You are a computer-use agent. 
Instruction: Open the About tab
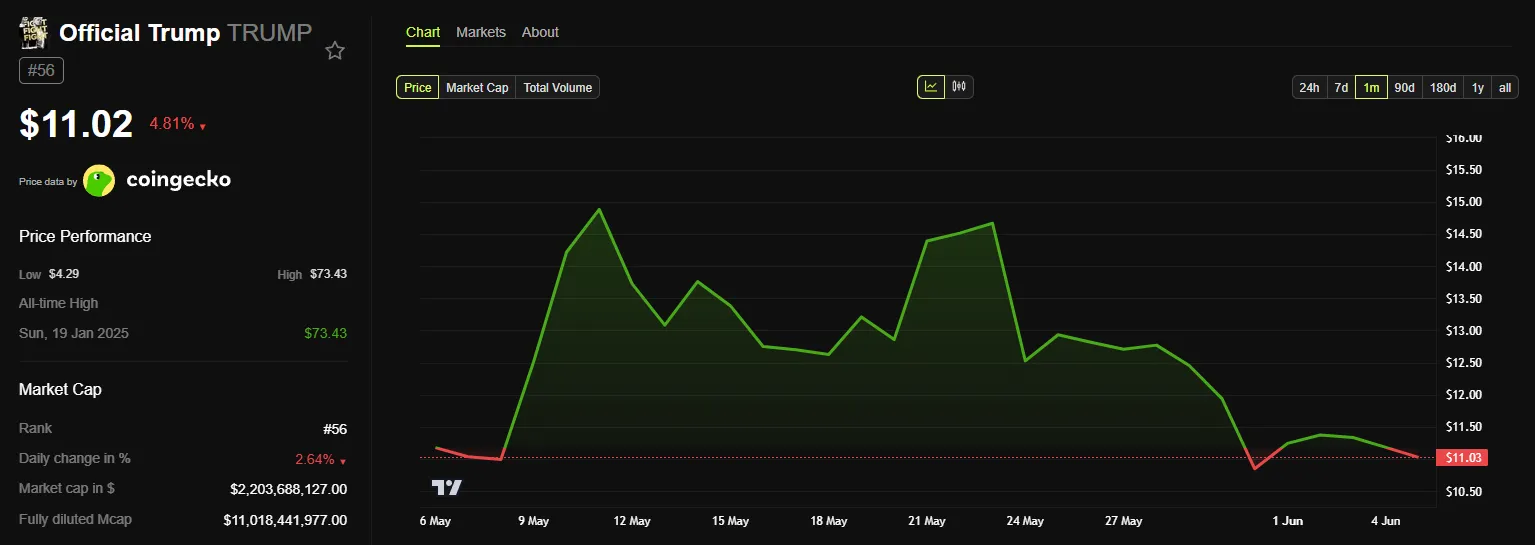click(540, 32)
